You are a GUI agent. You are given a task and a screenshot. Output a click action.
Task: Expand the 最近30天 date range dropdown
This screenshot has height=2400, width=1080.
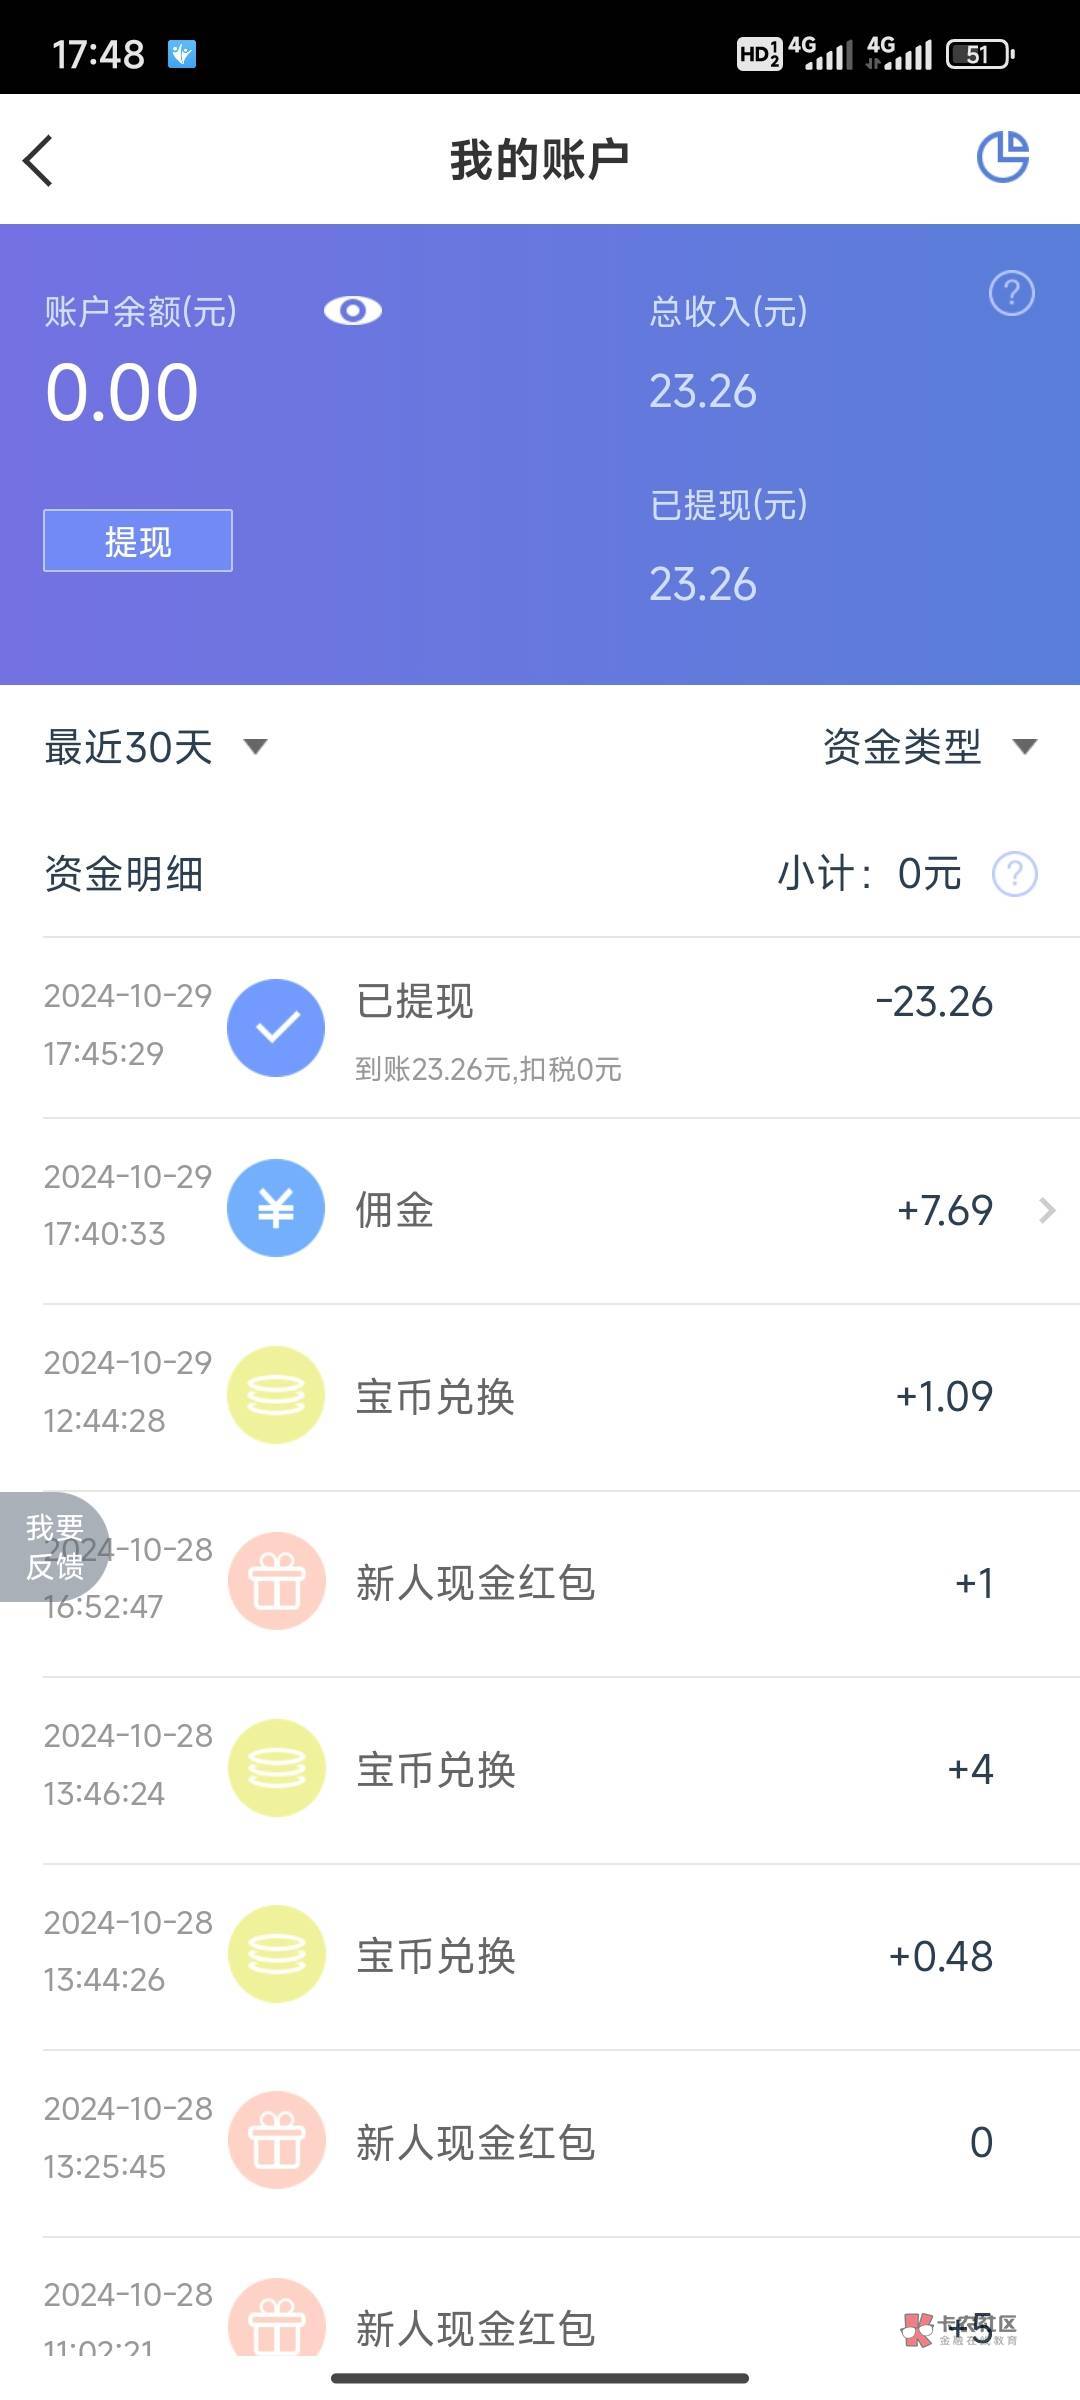click(x=155, y=747)
